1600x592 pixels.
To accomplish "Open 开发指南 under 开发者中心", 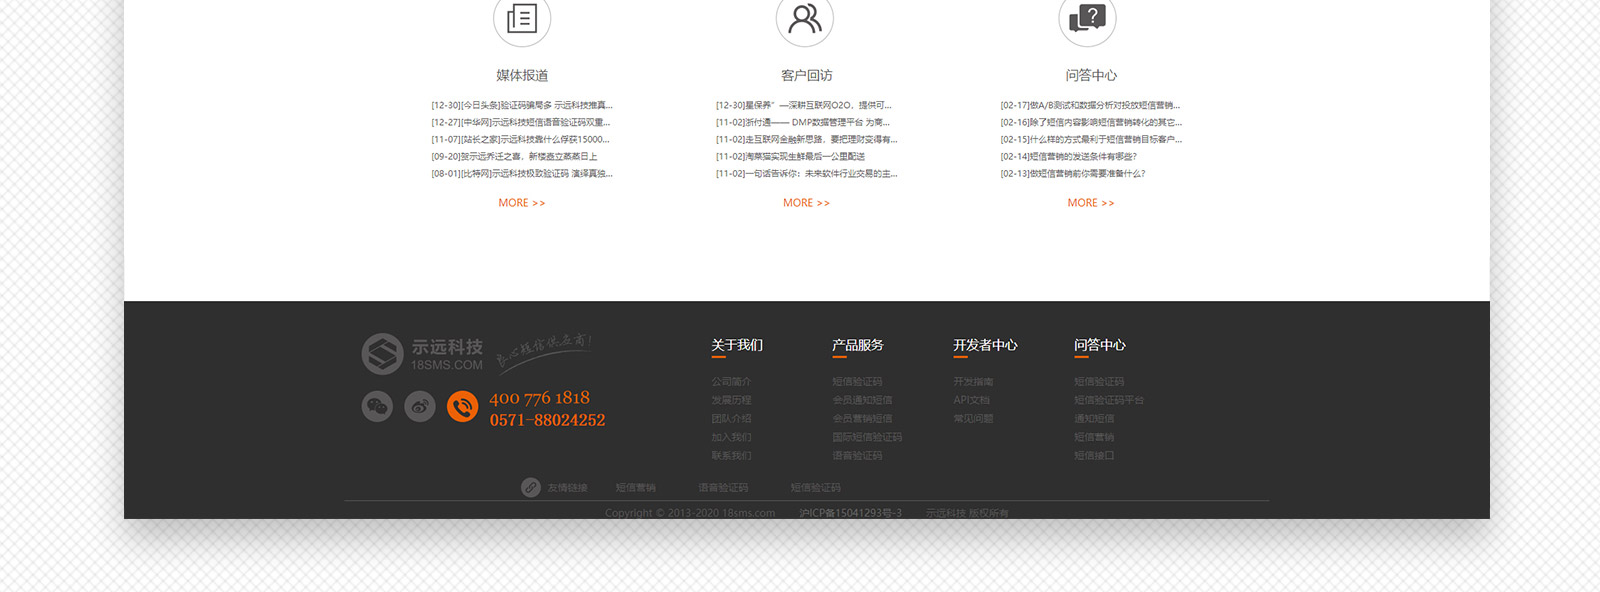I will point(973,381).
